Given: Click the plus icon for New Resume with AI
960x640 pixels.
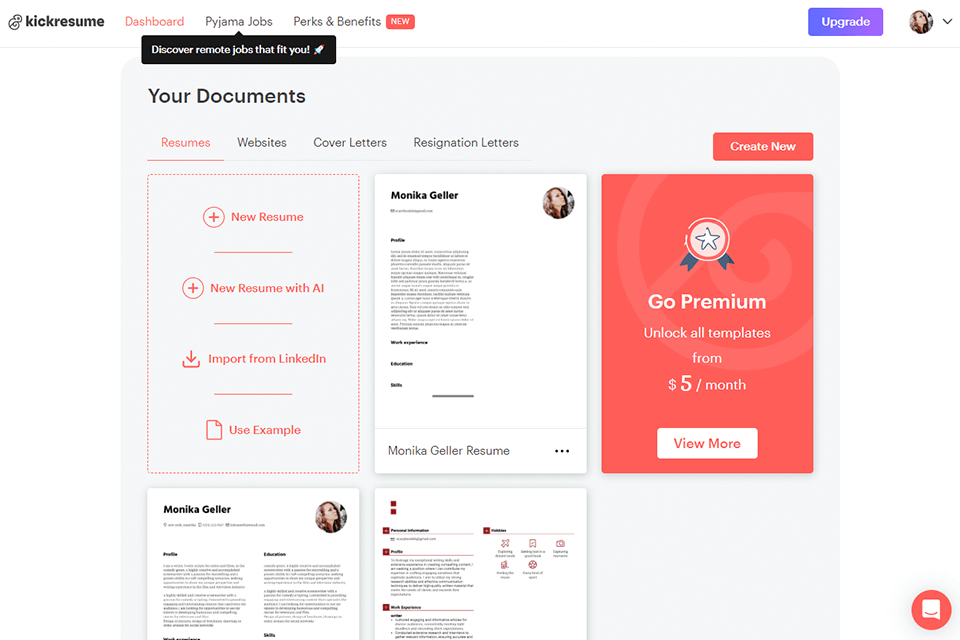Looking at the screenshot, I should (193, 288).
